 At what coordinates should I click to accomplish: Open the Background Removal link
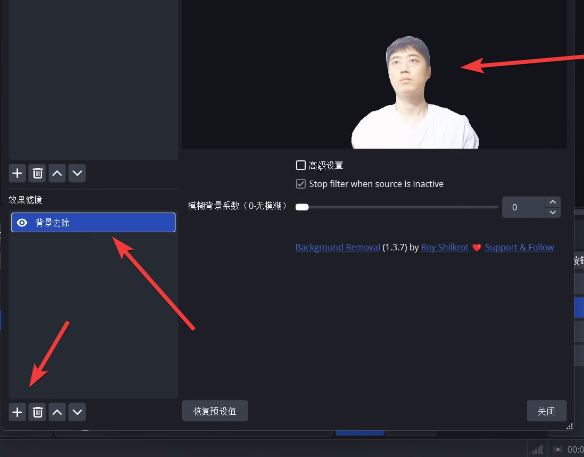pyautogui.click(x=337, y=247)
